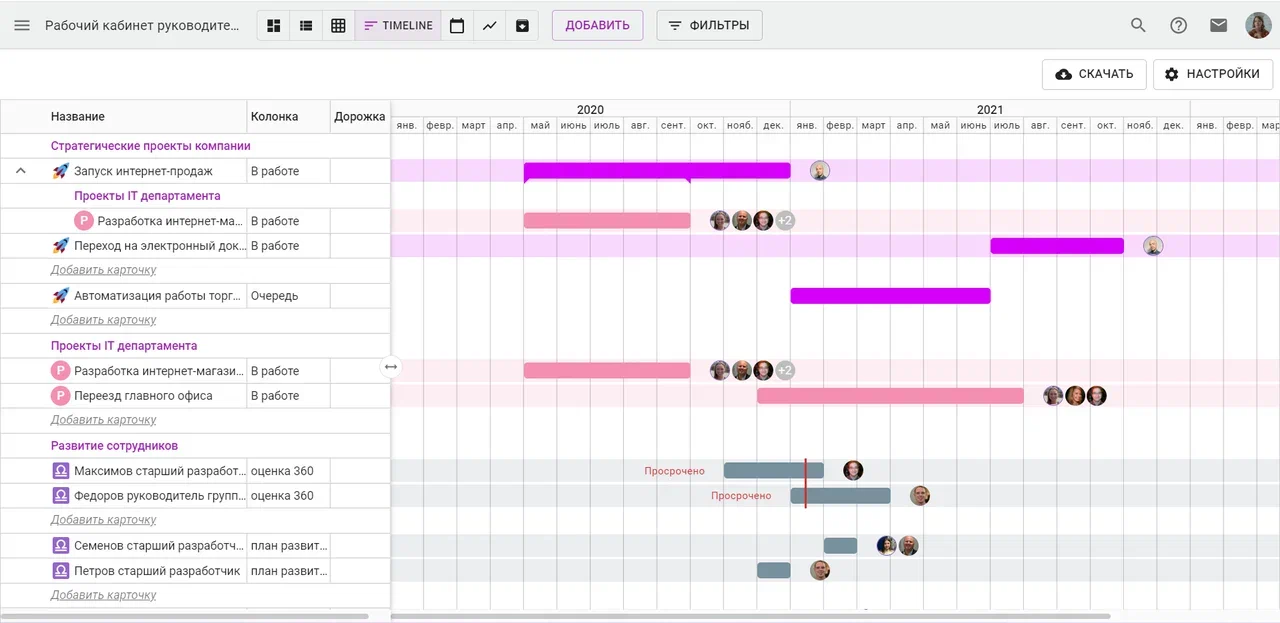Select the TIMELINE view tab
Viewport: 1280px width, 623px height.
pyautogui.click(x=398, y=25)
